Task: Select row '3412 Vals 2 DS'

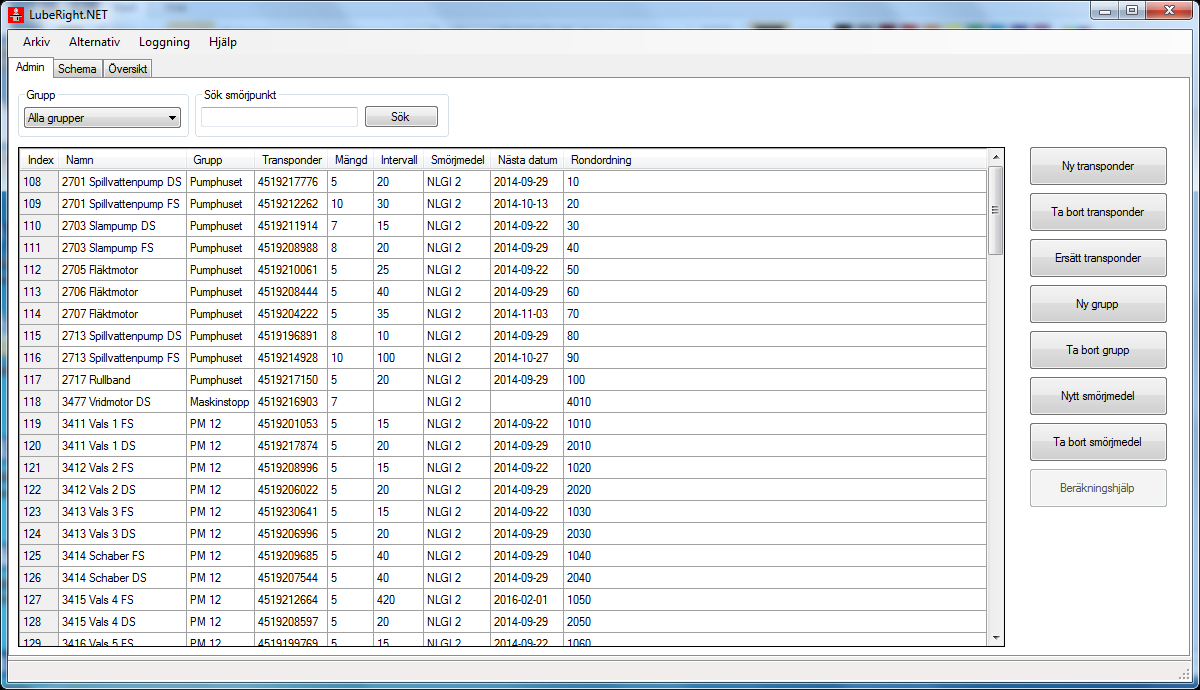Action: click(x=503, y=490)
